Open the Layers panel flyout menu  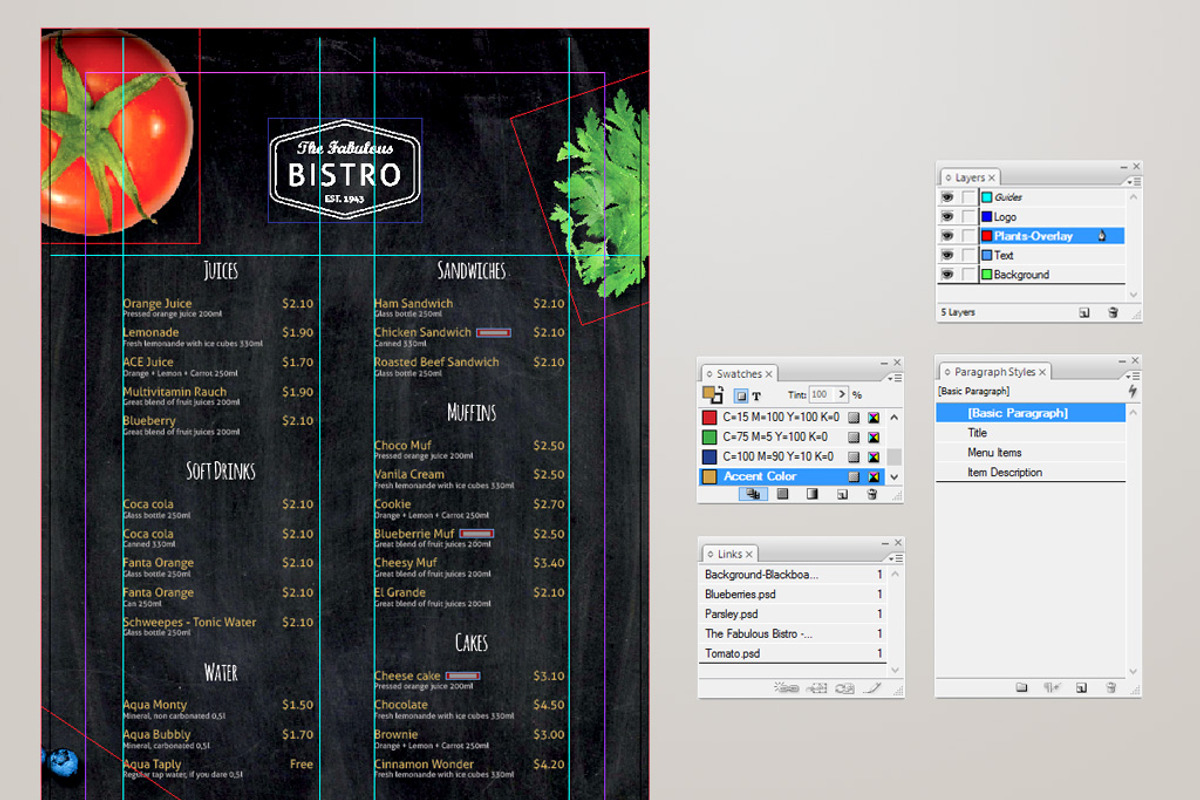pyautogui.click(x=1132, y=181)
